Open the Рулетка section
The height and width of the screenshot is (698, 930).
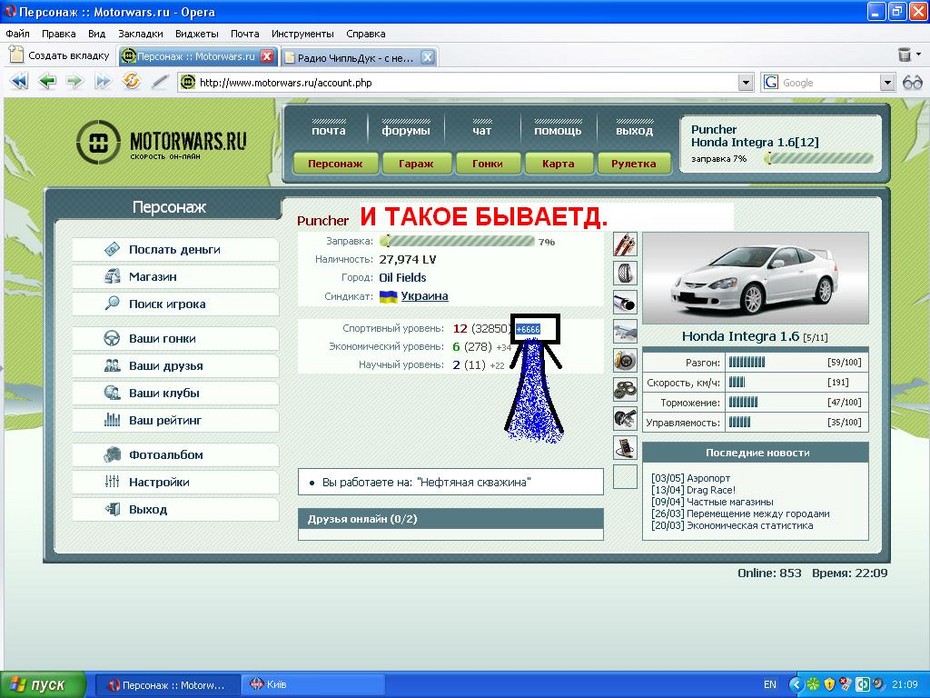pyautogui.click(x=633, y=163)
